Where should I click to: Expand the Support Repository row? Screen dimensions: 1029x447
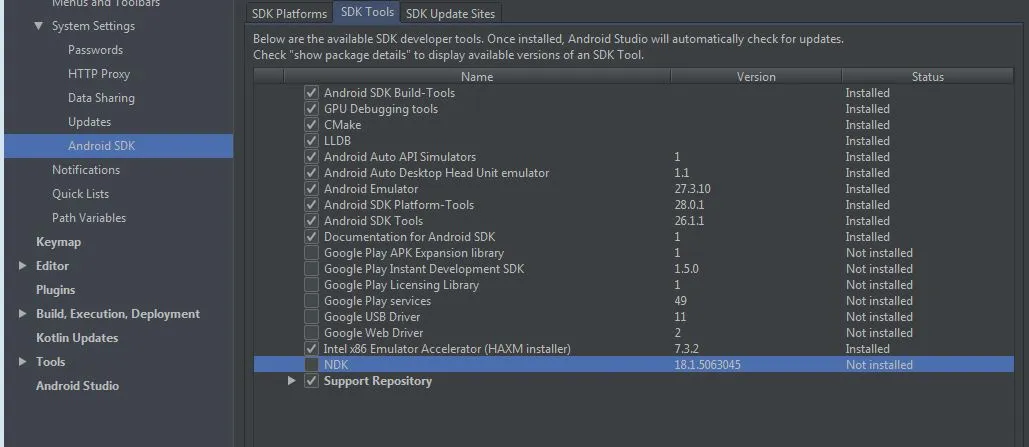[x=291, y=381]
